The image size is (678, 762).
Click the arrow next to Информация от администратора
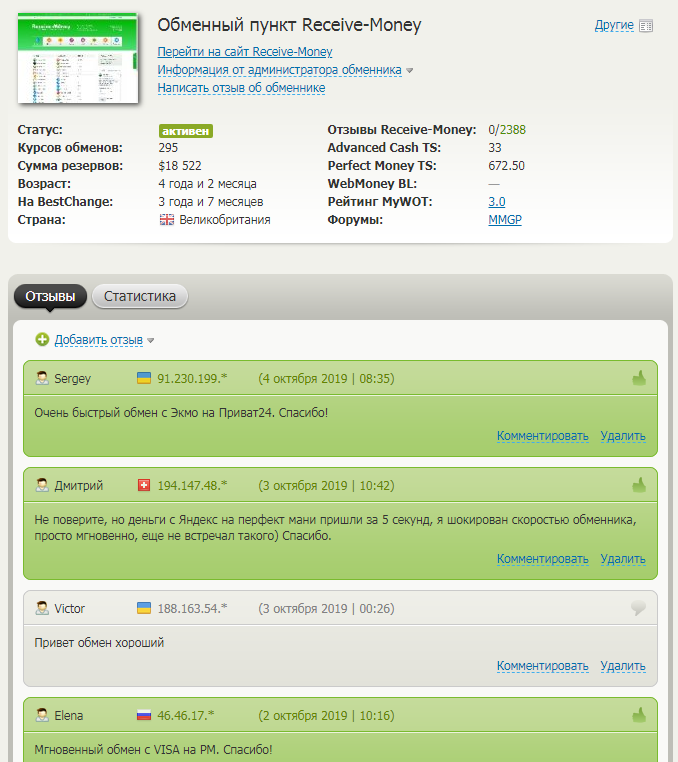(409, 71)
